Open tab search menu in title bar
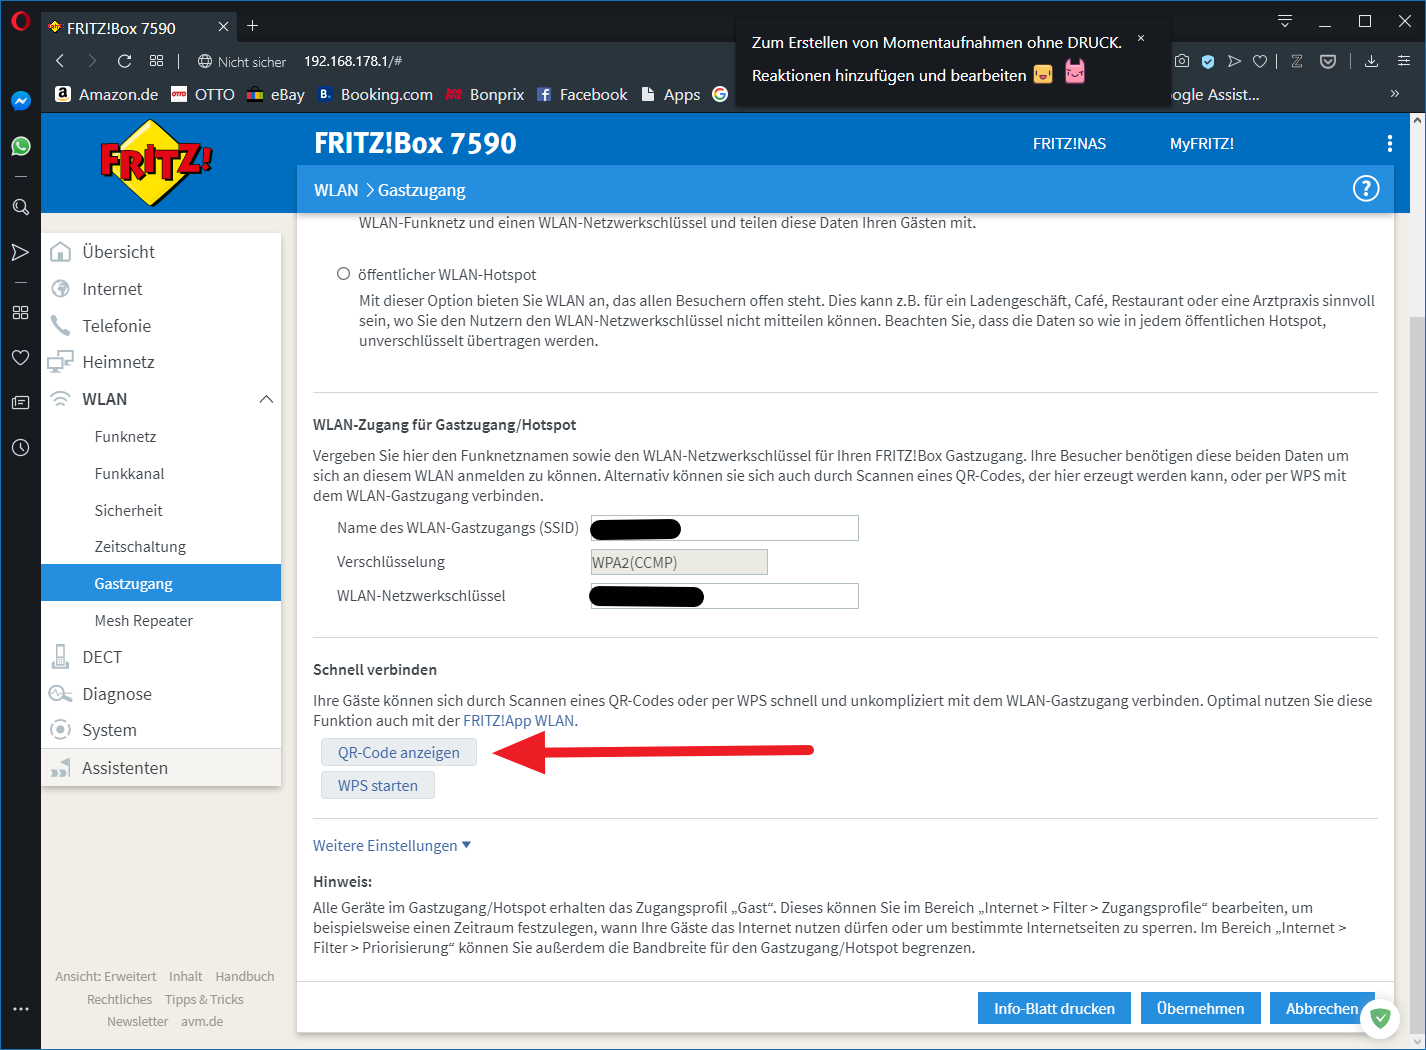 coord(1285,21)
